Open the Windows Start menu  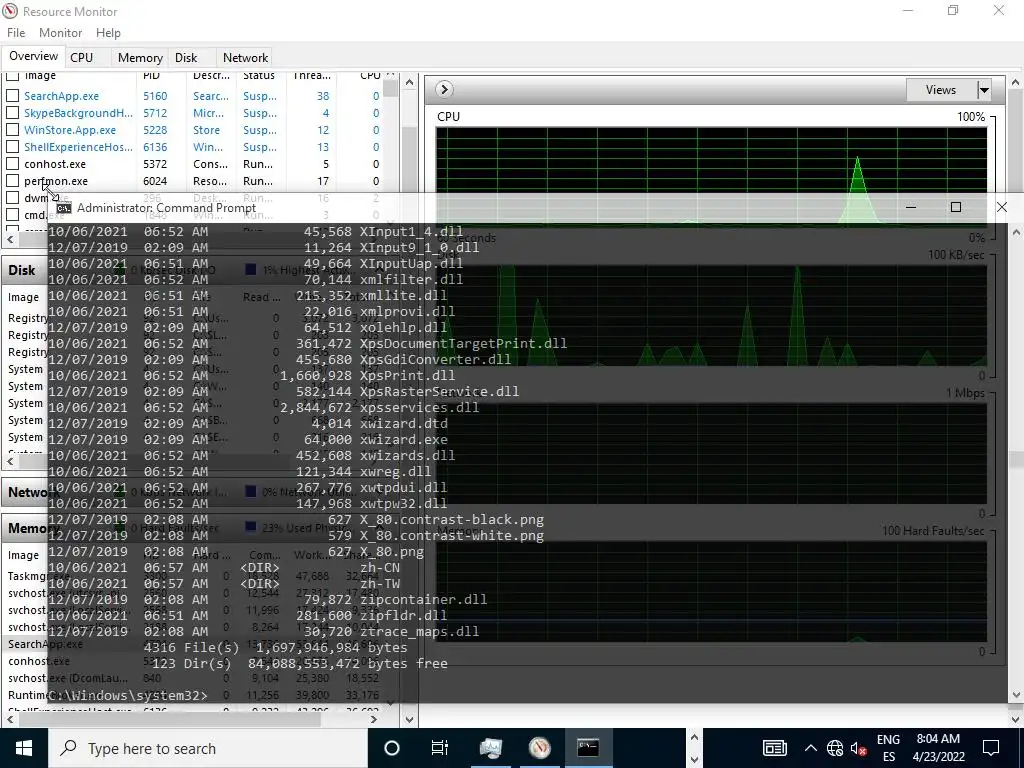(24, 748)
